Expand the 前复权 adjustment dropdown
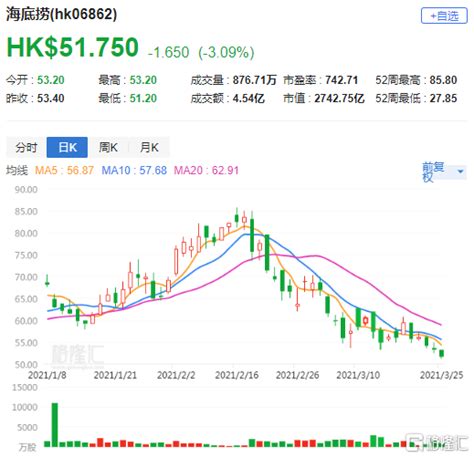Image resolution: width=474 pixels, height=458 pixels. [x=444, y=172]
